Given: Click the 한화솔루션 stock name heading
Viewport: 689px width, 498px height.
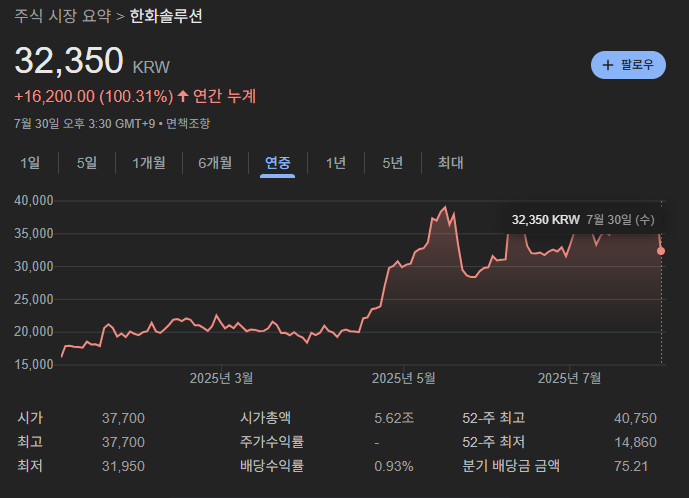Looking at the screenshot, I should click(166, 16).
